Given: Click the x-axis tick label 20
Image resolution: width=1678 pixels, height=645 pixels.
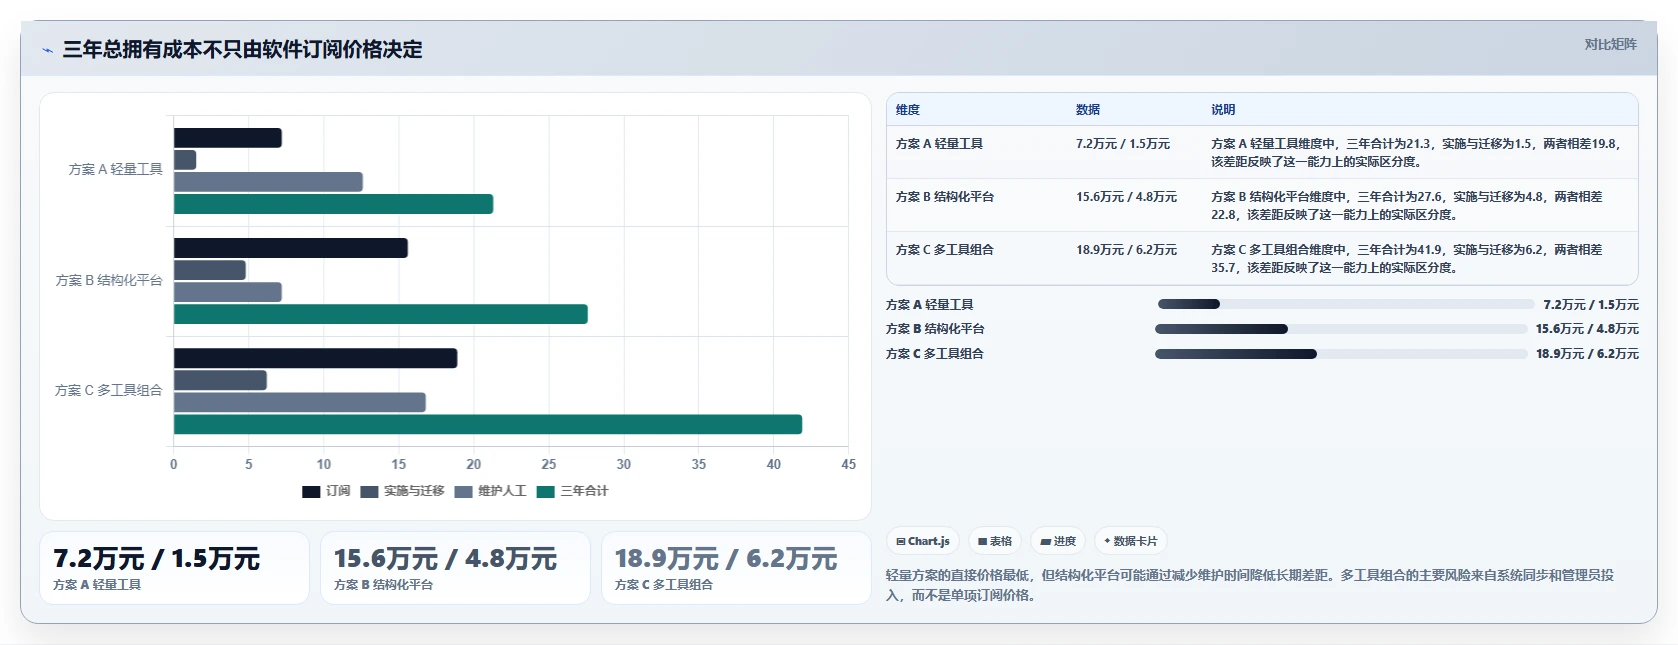Looking at the screenshot, I should [x=474, y=465].
